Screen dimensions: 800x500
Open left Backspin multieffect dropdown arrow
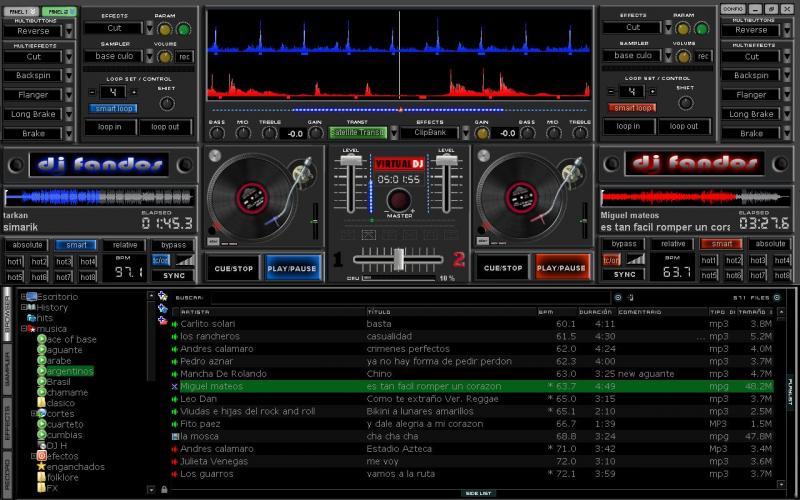click(69, 76)
